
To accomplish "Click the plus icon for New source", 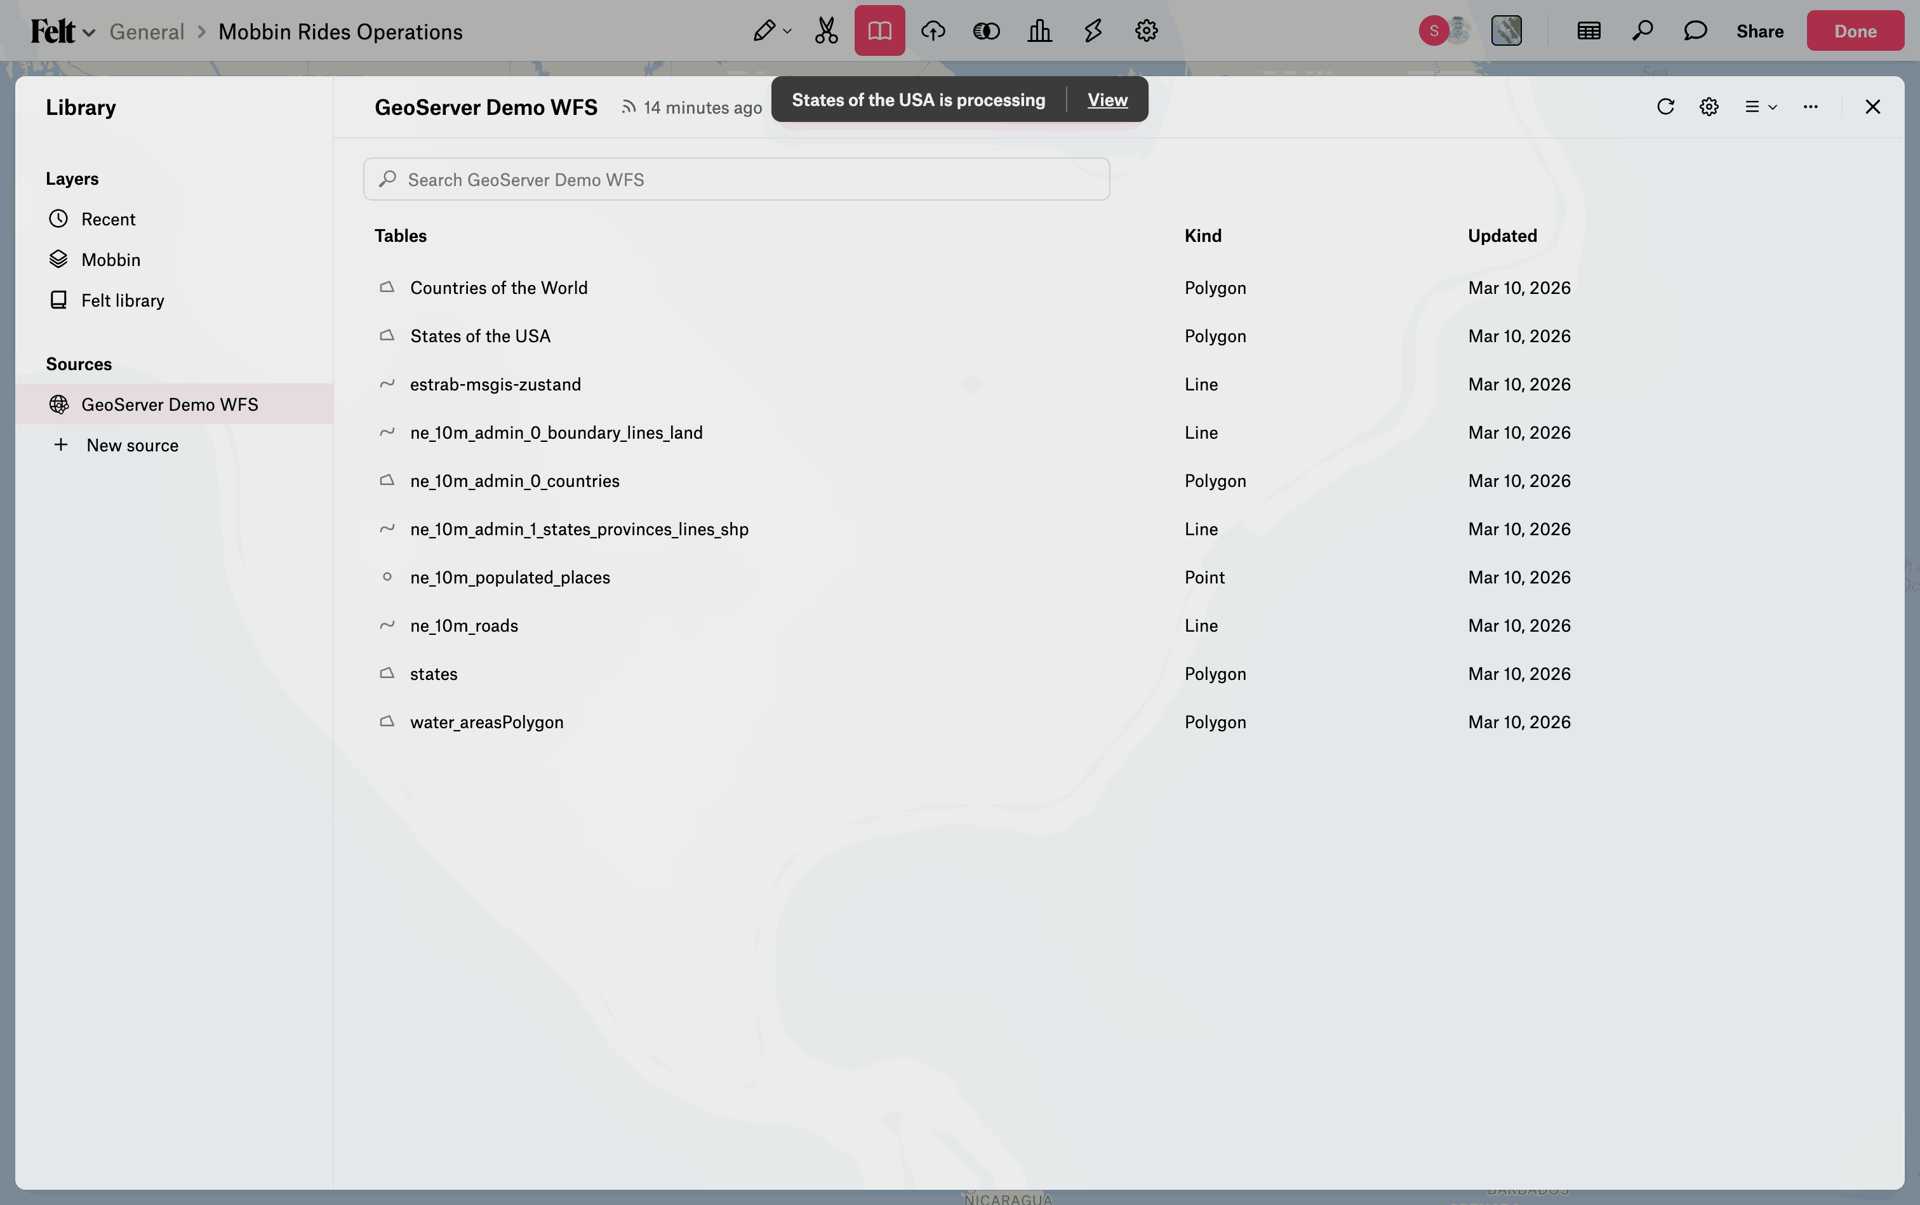I will 61,444.
